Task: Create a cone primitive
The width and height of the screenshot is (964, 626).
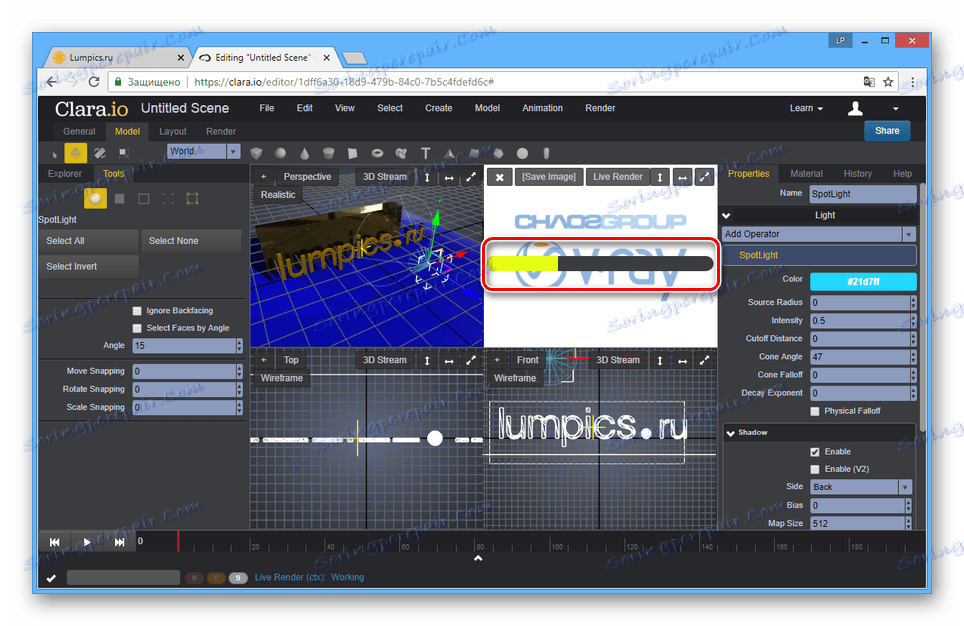Action: point(304,153)
